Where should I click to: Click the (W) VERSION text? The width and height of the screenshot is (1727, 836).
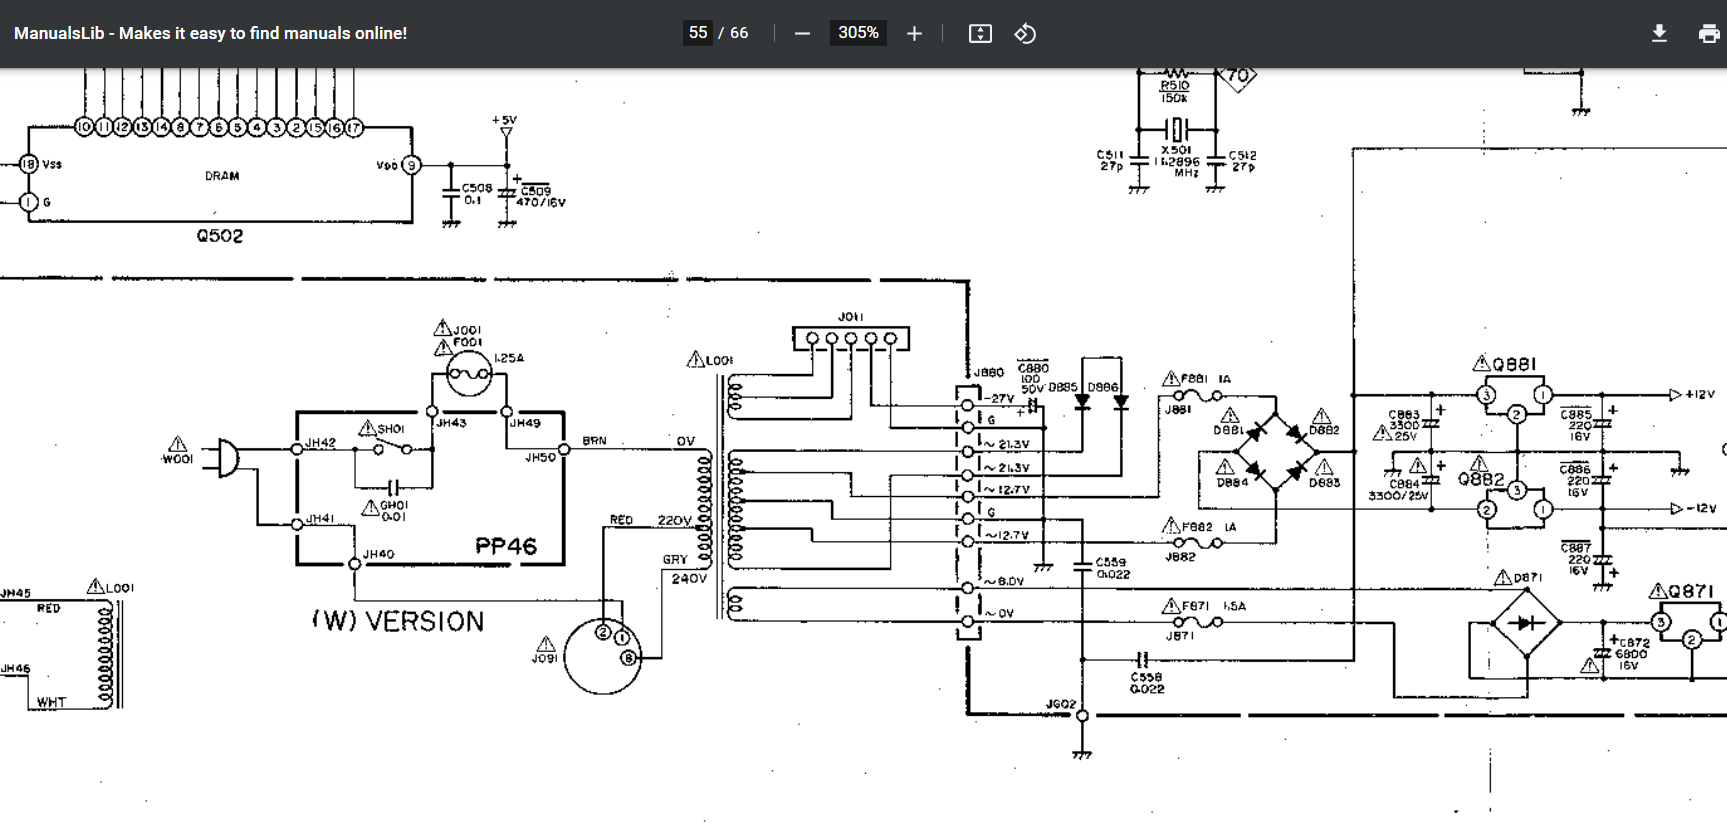(x=398, y=621)
